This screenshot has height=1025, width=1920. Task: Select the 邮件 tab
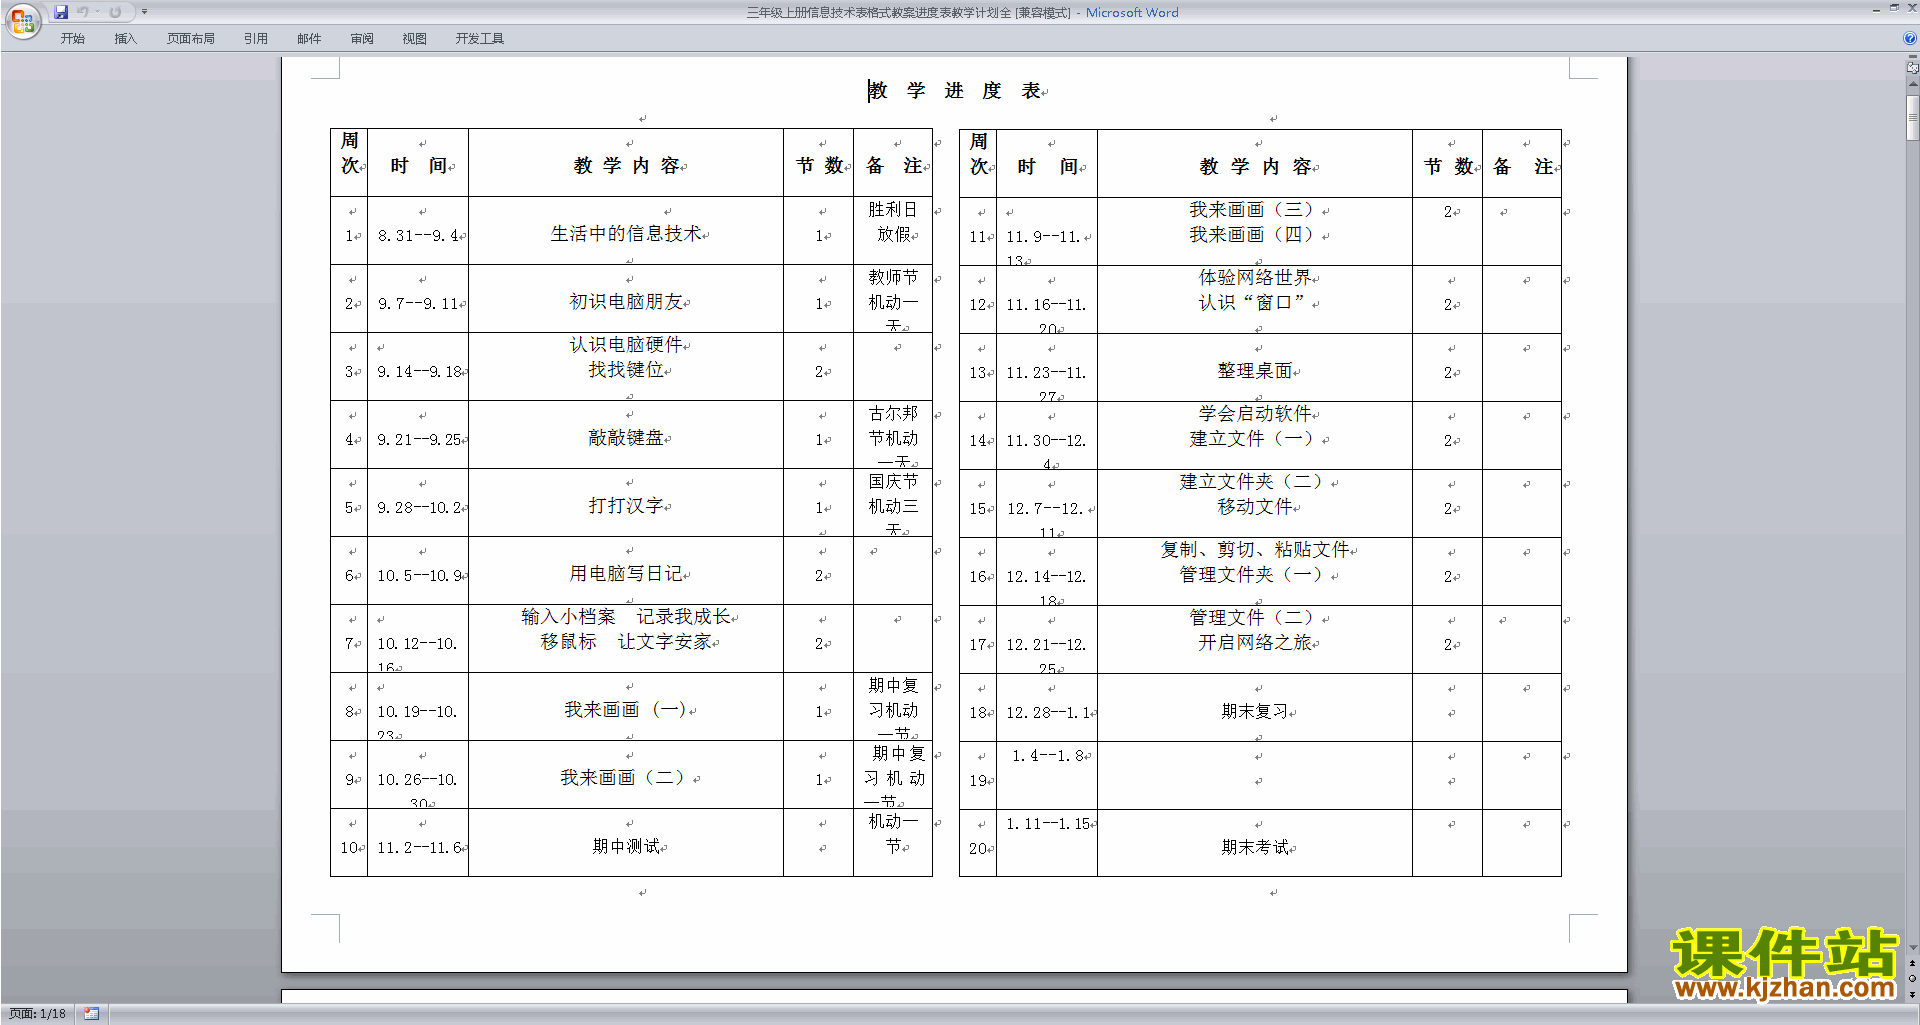pos(309,38)
